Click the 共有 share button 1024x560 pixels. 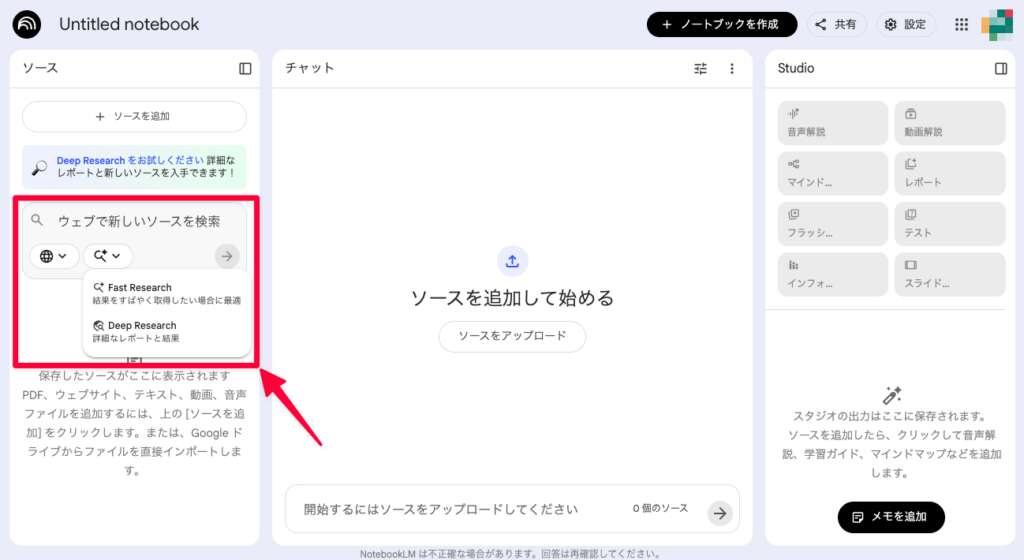tap(836, 24)
